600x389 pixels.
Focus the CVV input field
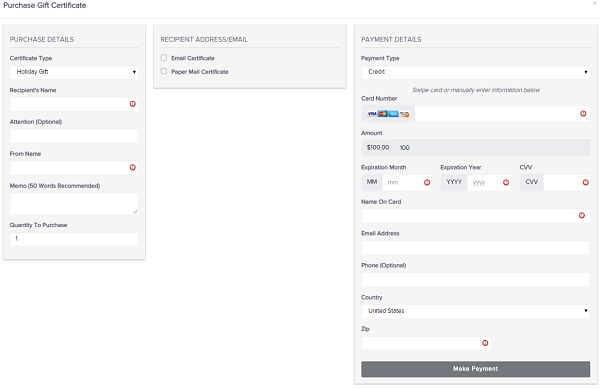(567, 182)
